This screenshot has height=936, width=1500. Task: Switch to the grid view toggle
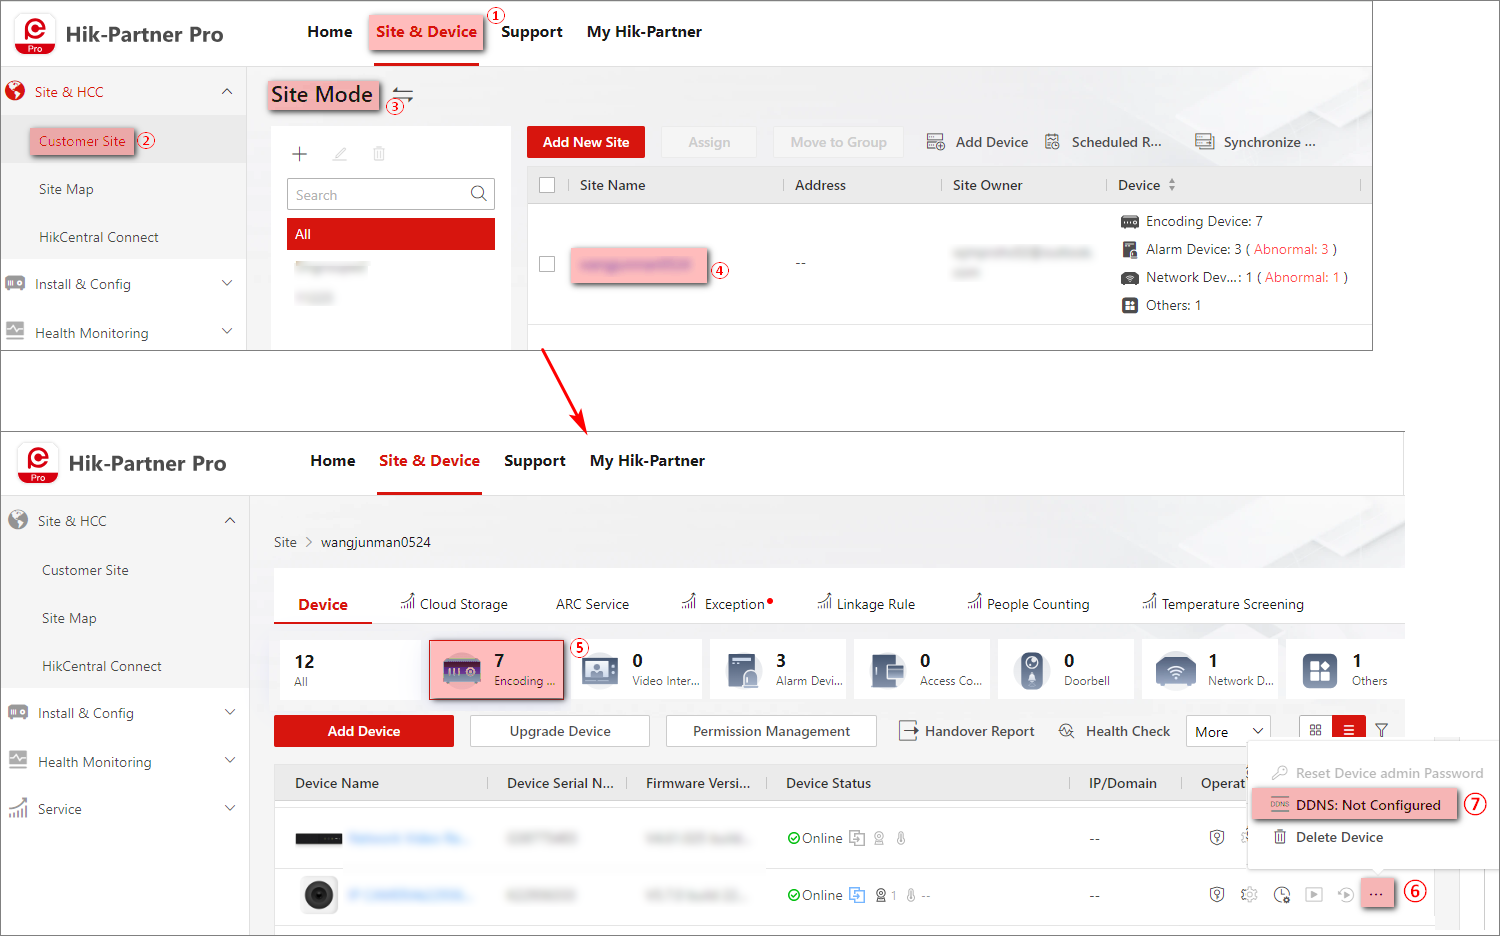click(1316, 730)
